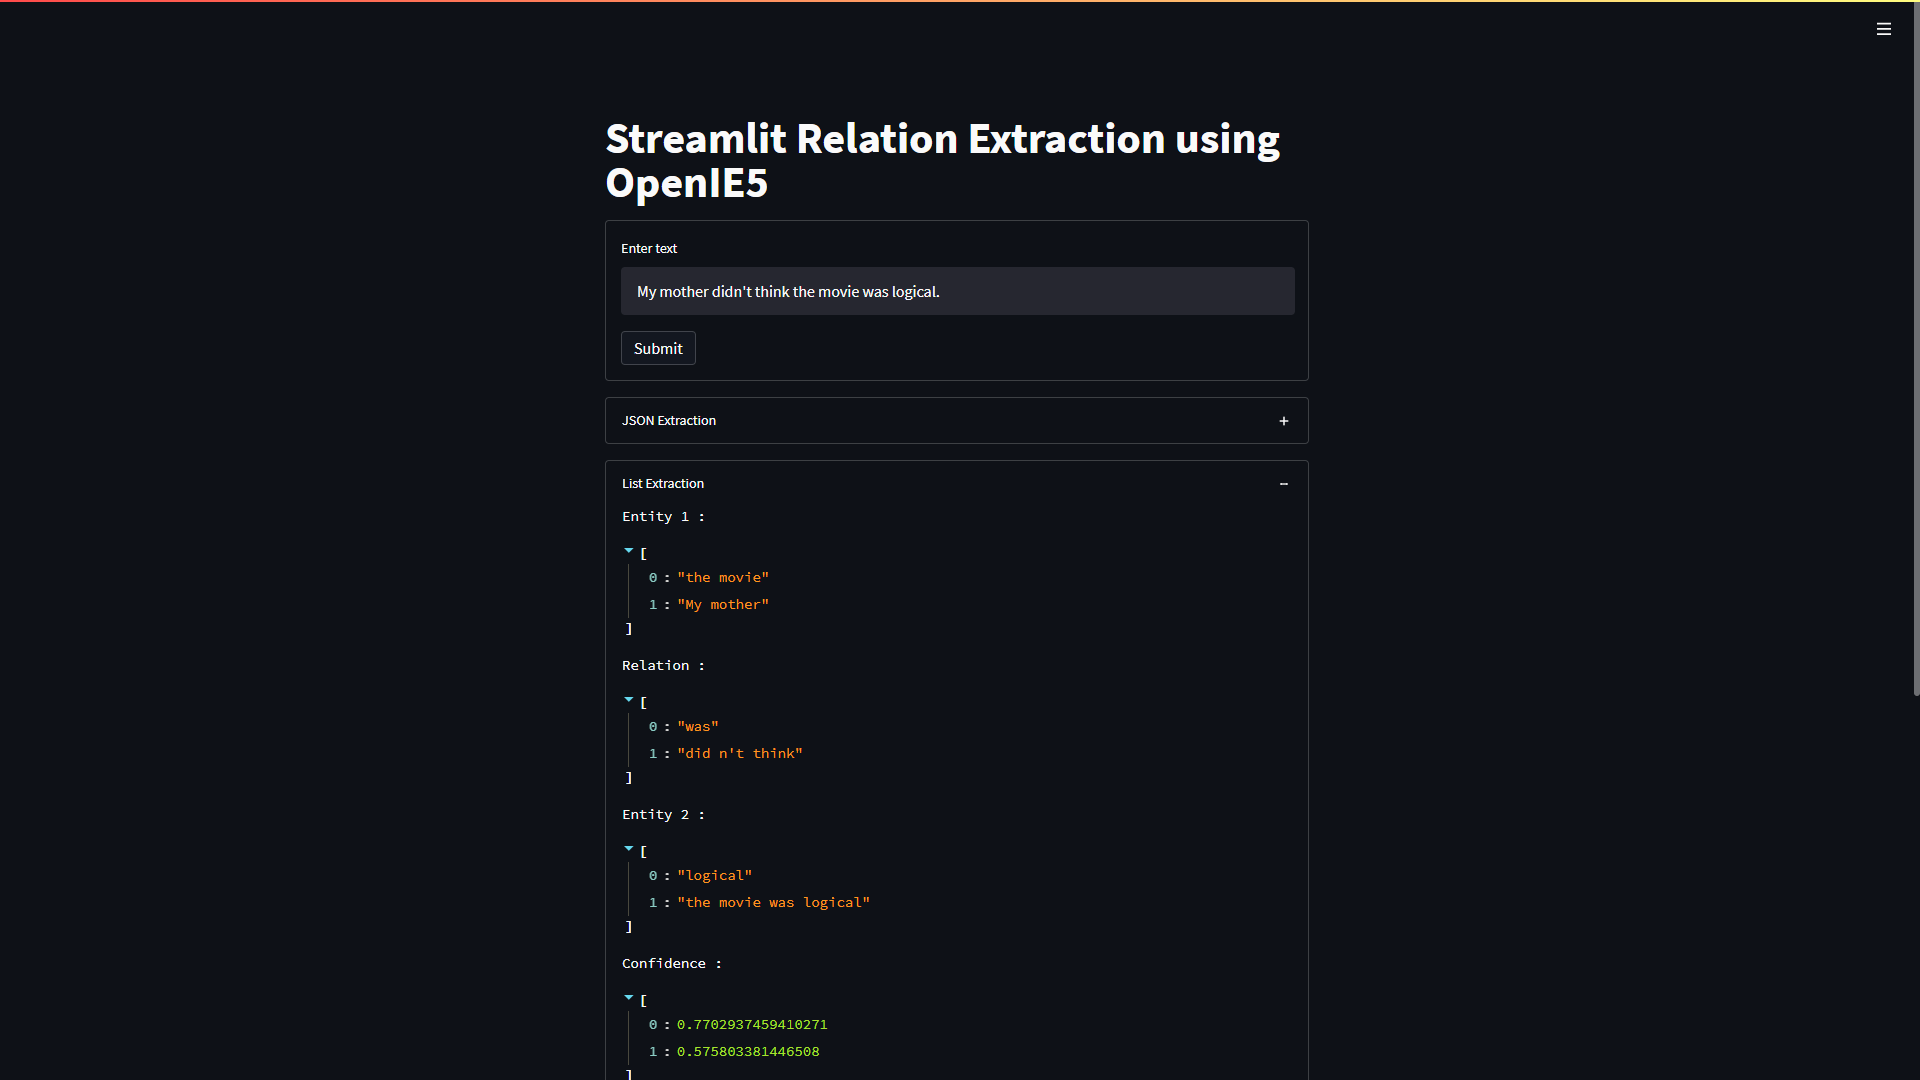Click the minus icon on List Extraction
This screenshot has height=1080, width=1920.
1284,484
